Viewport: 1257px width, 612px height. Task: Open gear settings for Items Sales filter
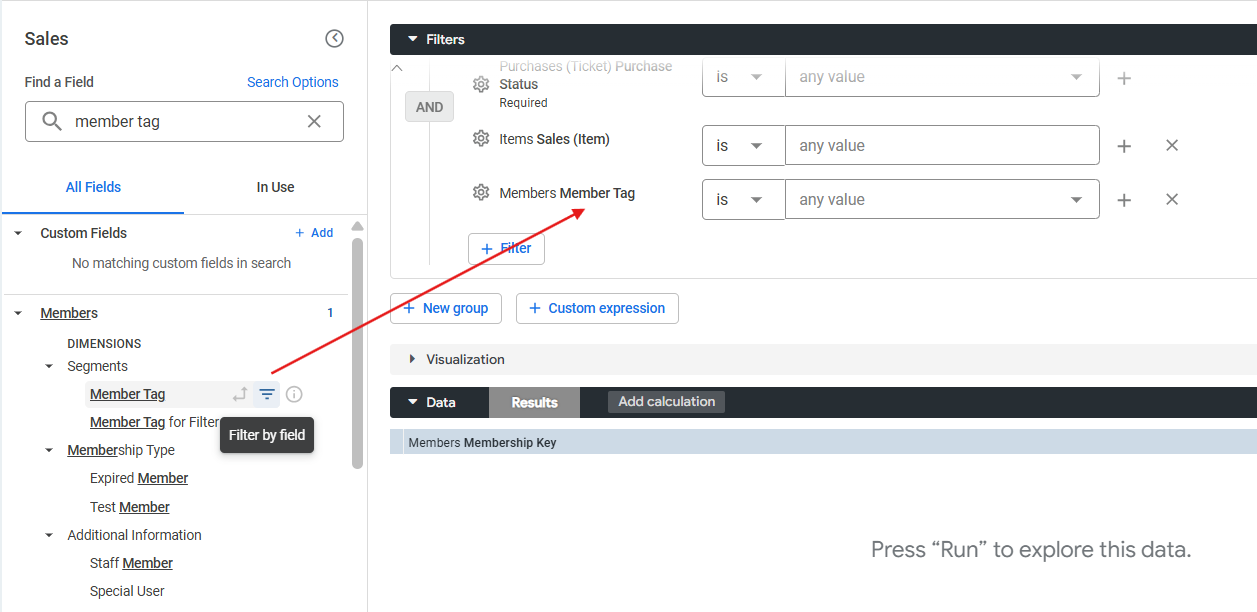coord(481,139)
